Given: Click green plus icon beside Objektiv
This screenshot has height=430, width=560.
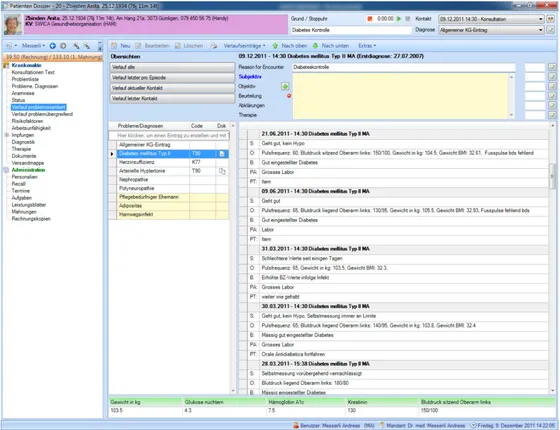Looking at the screenshot, I should tap(285, 86).
